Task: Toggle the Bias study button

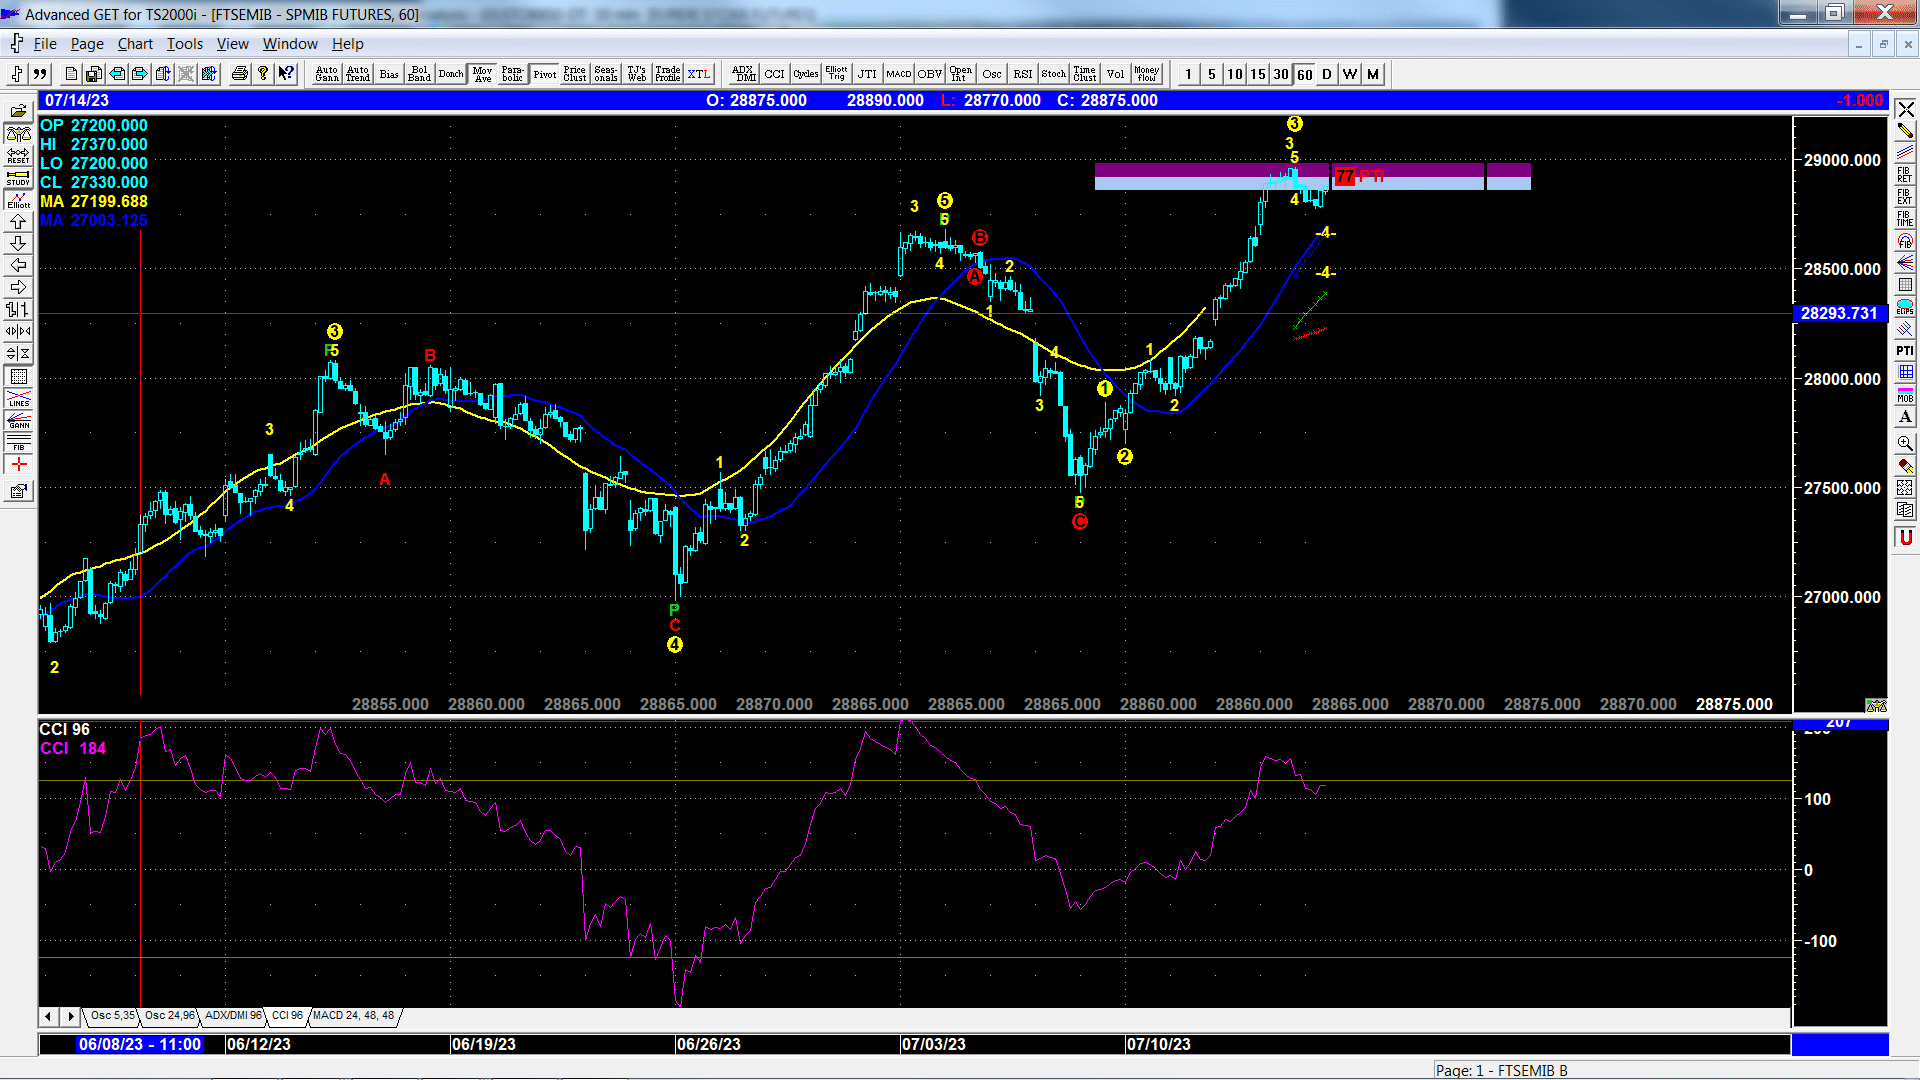Action: point(389,74)
